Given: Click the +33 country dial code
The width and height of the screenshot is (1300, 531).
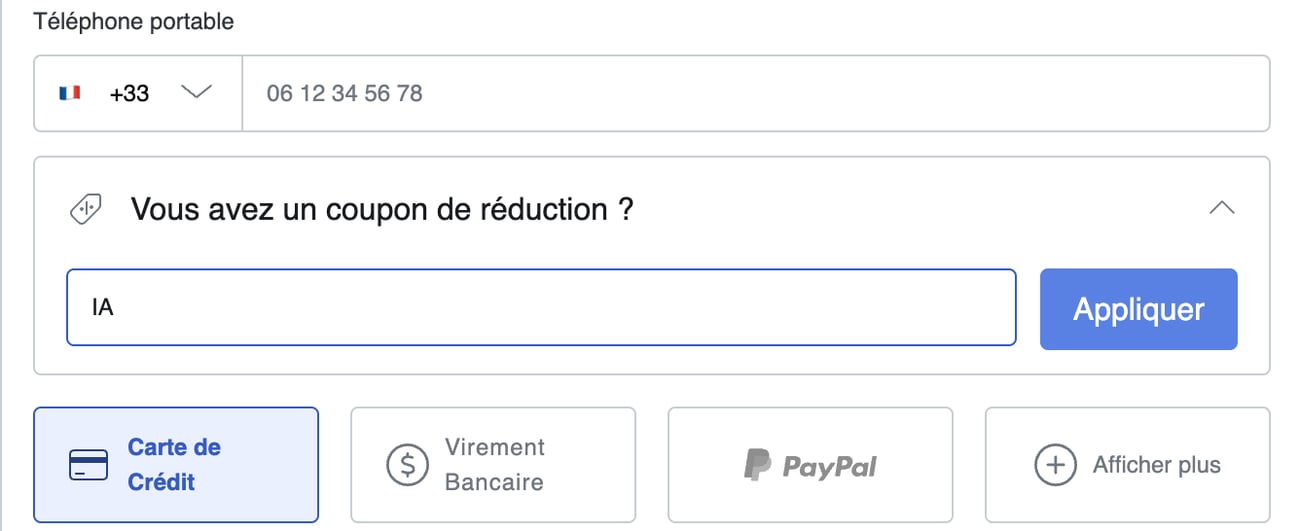Looking at the screenshot, I should pos(129,94).
